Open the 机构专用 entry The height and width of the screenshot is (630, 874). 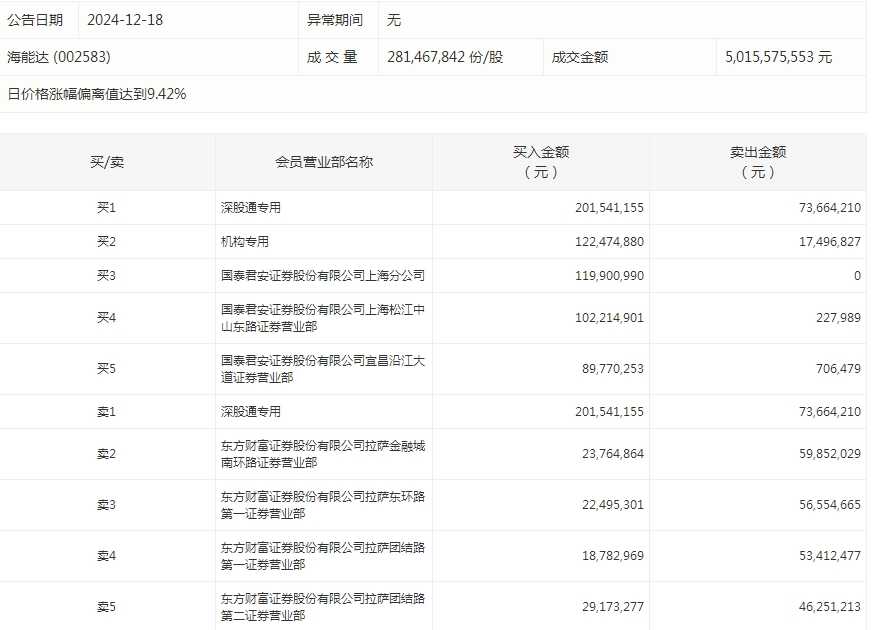click(x=245, y=242)
